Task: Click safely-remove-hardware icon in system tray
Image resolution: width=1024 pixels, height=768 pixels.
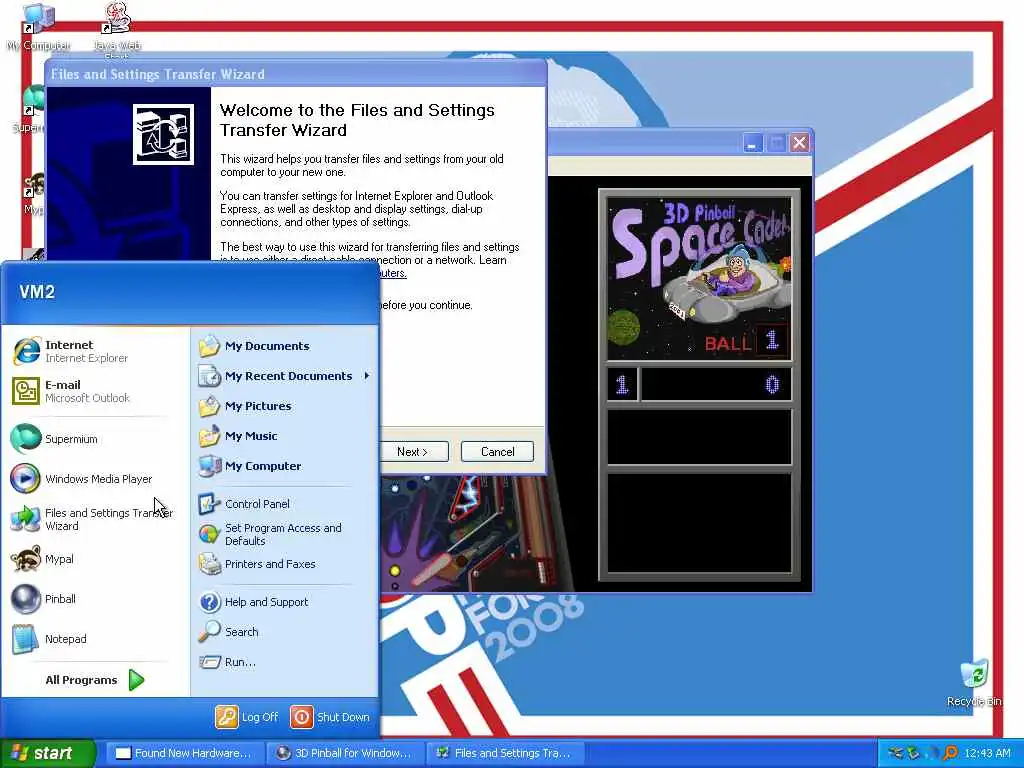Action: point(912,753)
